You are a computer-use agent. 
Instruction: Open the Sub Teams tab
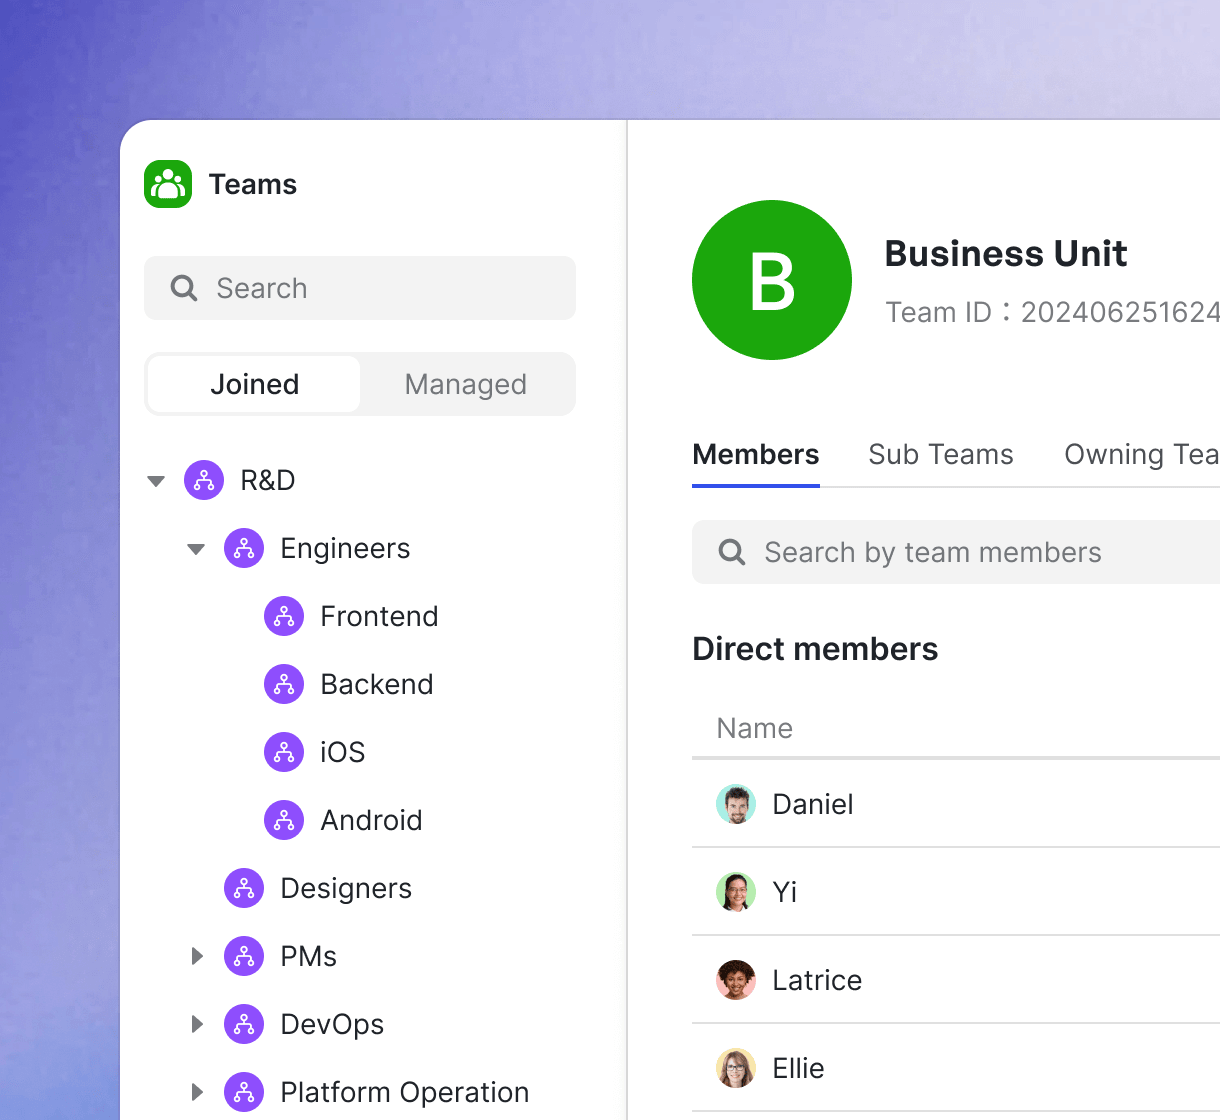tap(940, 454)
